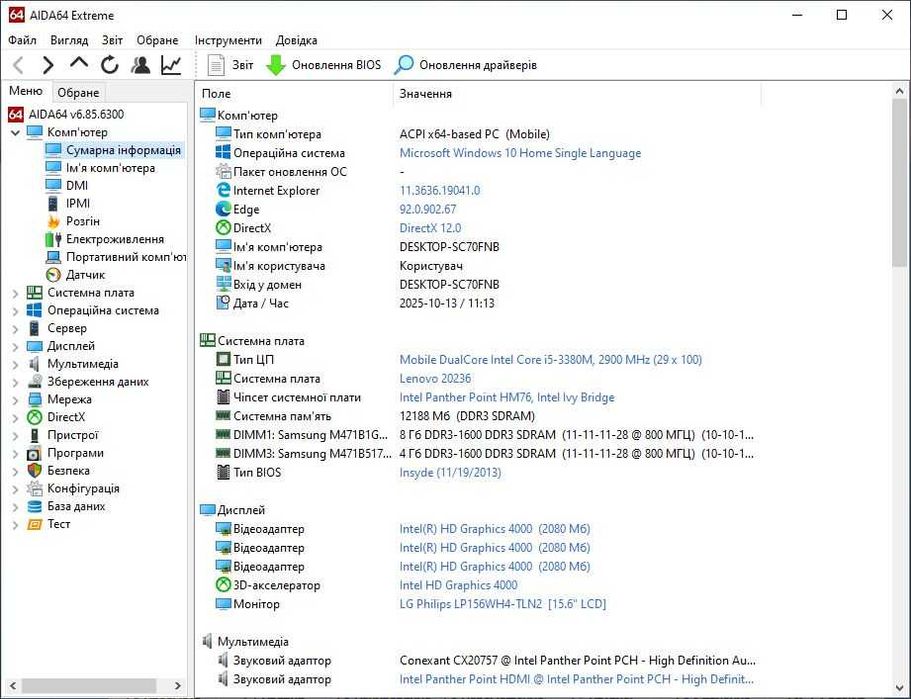Expand the Системна плата tree node

coord(16,293)
